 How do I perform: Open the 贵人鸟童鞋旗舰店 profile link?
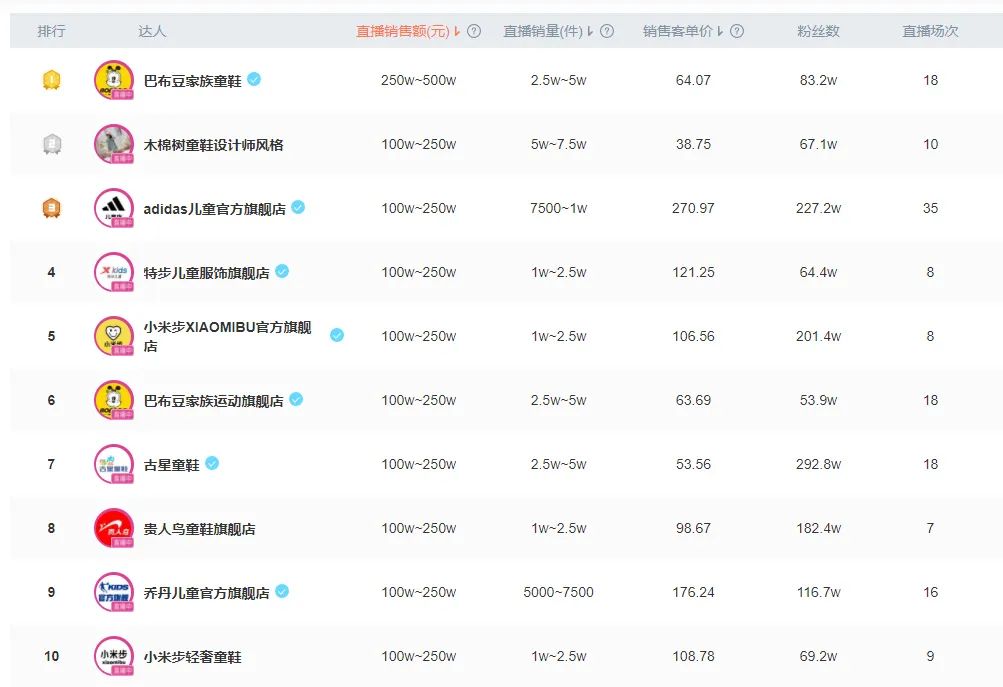[x=198, y=528]
